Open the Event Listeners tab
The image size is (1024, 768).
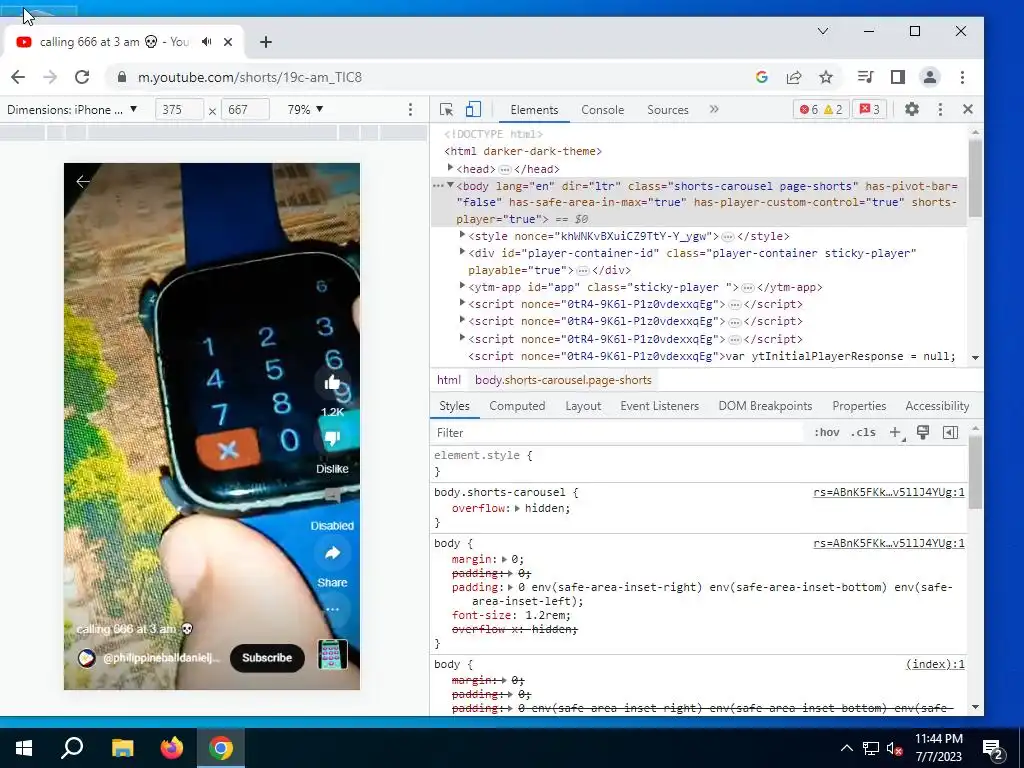point(660,406)
